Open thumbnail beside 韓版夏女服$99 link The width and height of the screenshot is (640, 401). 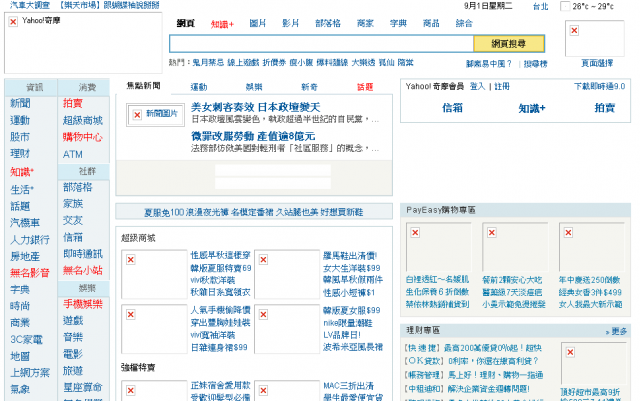click(287, 329)
